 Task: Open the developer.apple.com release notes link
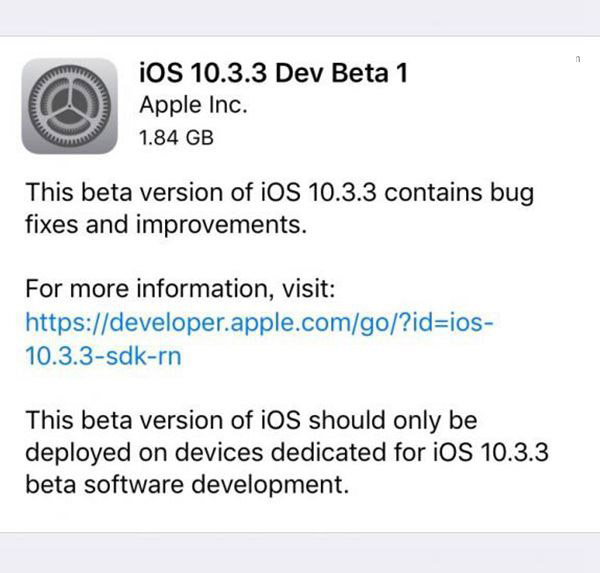[259, 322]
